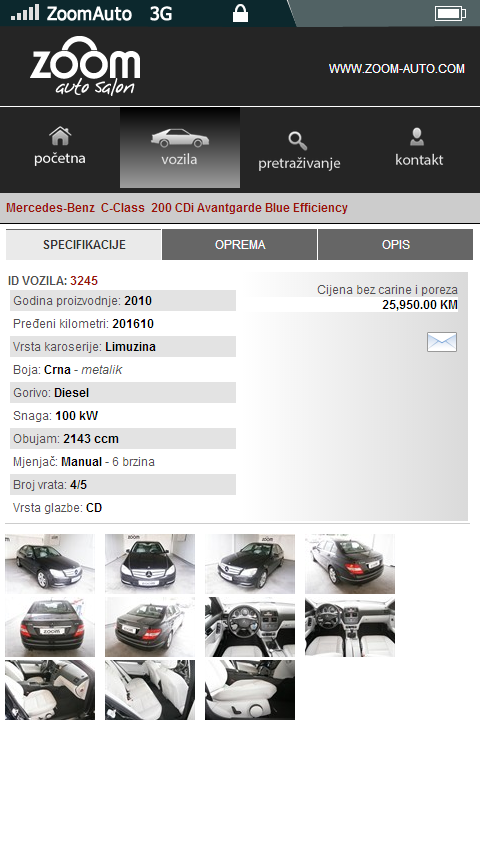Select Broj vrata: 4/5 row
This screenshot has width=480, height=854.
[123, 484]
